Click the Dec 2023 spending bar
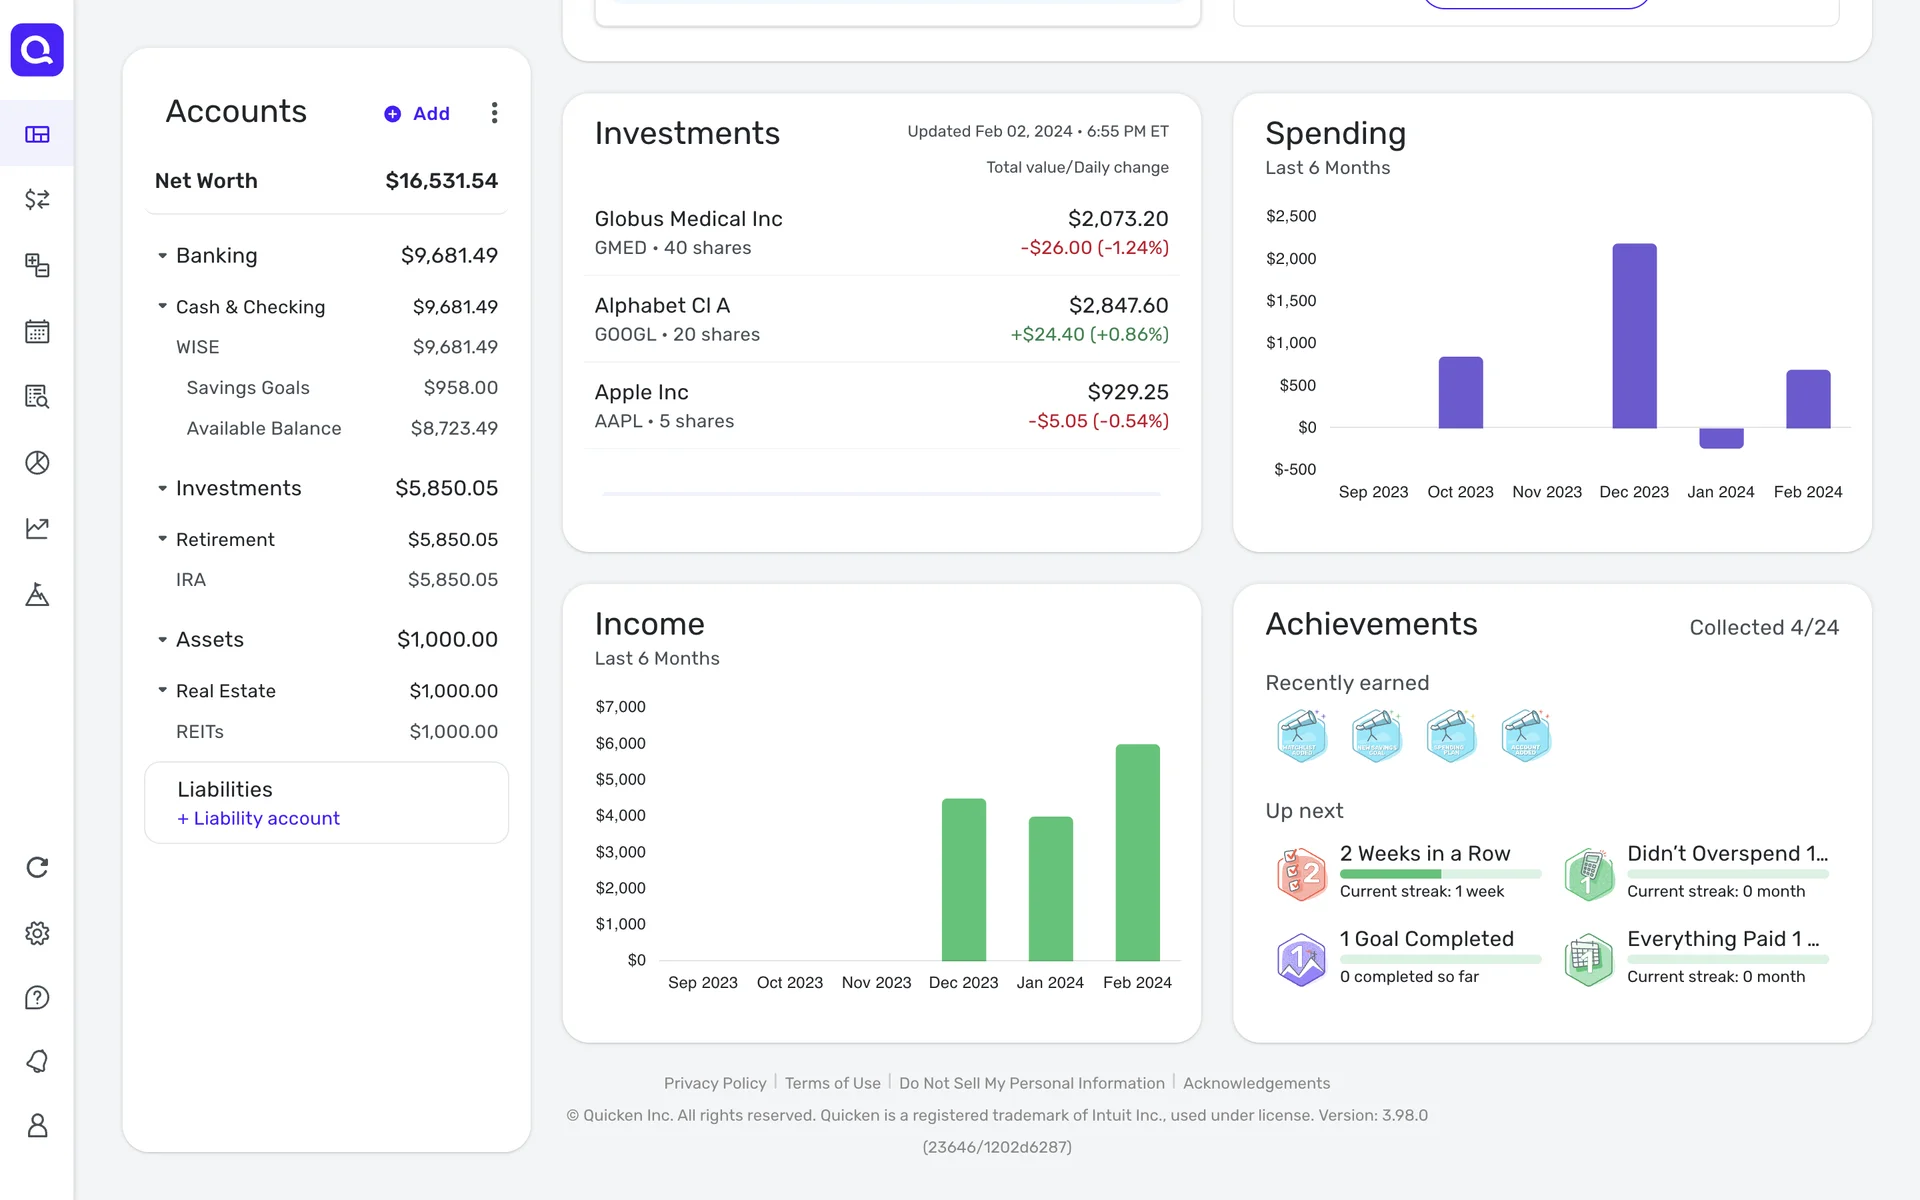1920x1200 pixels. [x=1634, y=336]
